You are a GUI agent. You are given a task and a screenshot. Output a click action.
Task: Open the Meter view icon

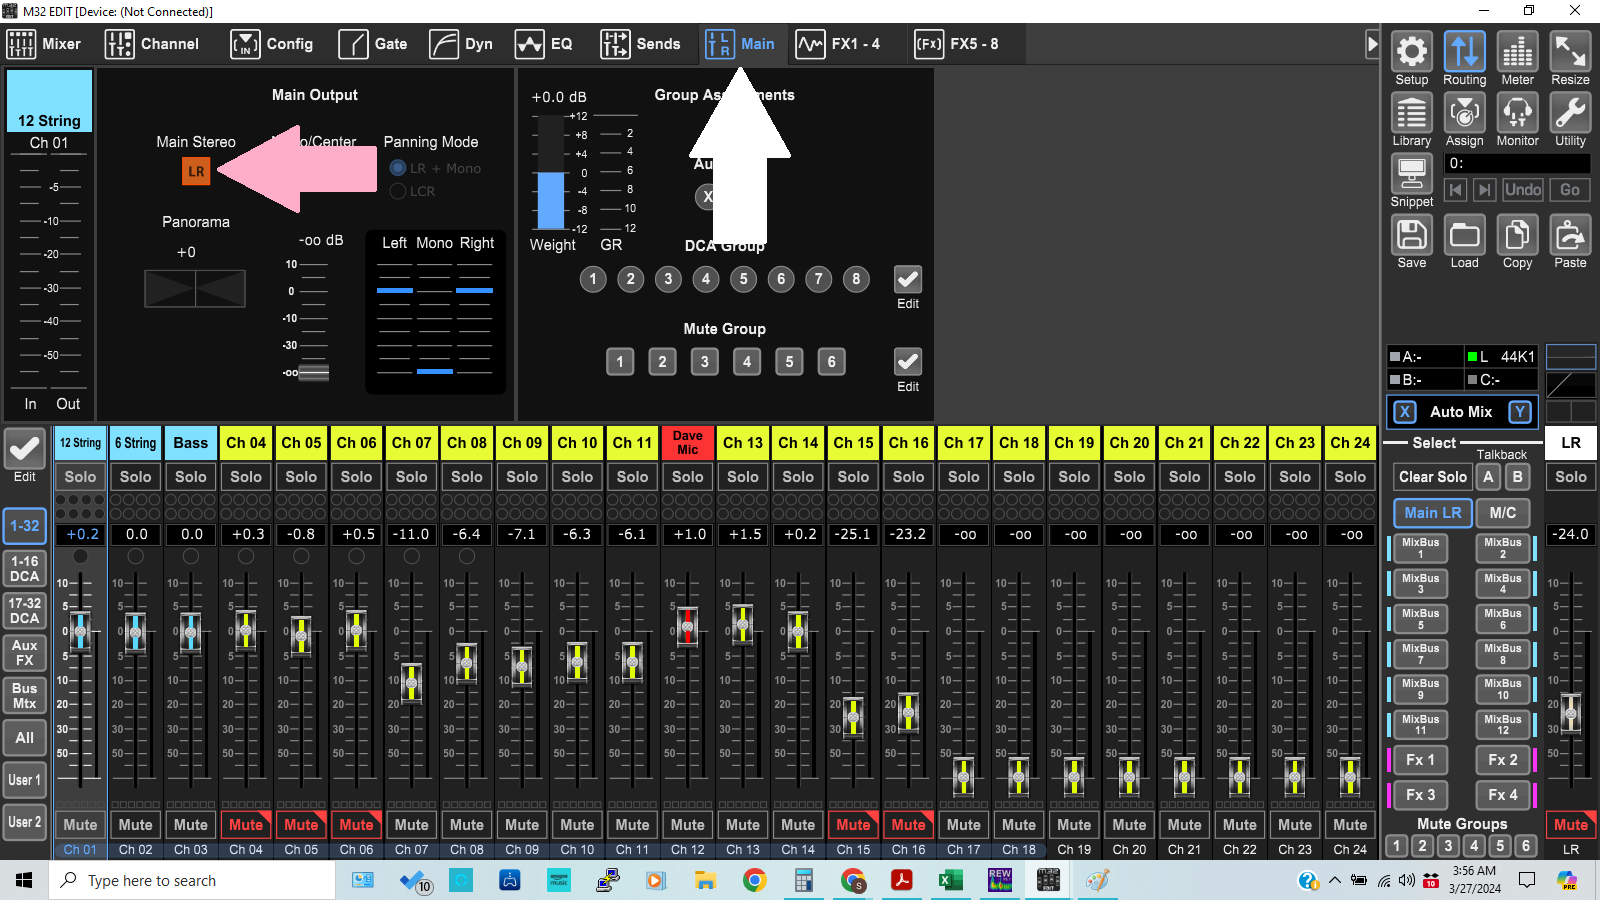click(1517, 52)
